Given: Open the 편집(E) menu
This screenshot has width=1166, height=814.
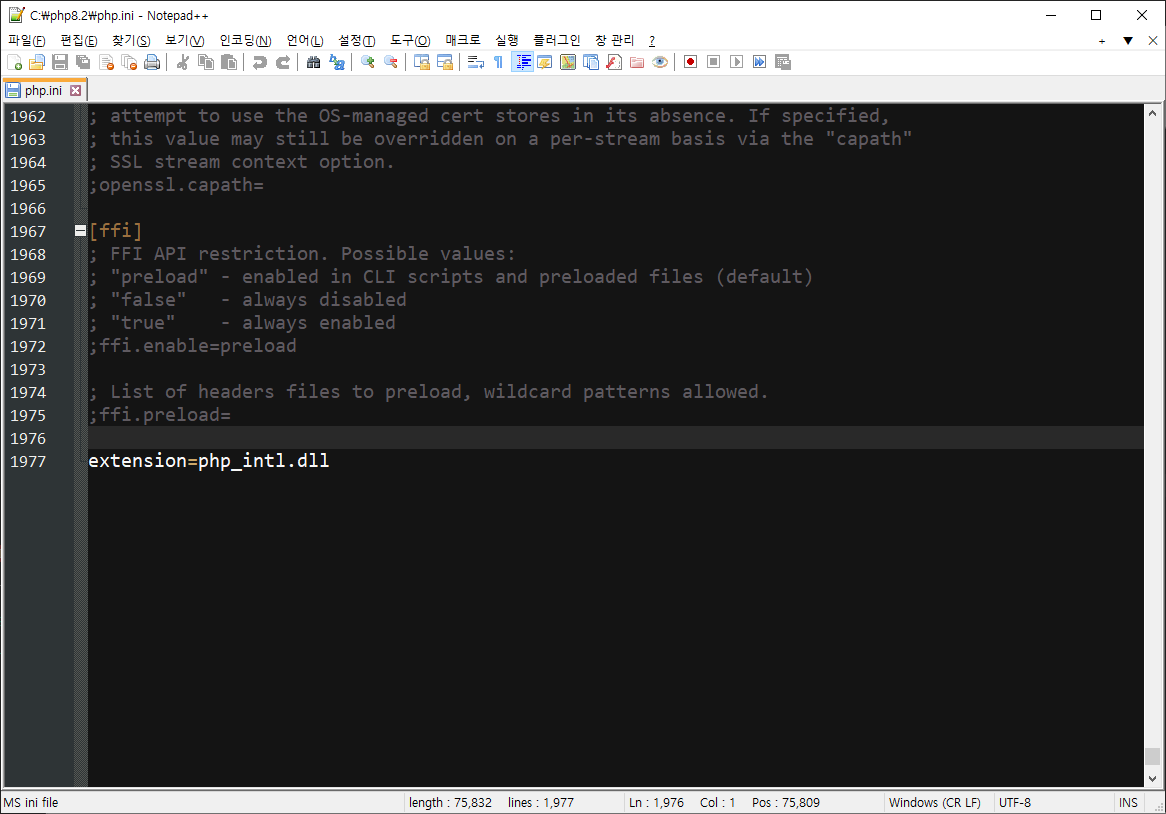Looking at the screenshot, I should (79, 40).
